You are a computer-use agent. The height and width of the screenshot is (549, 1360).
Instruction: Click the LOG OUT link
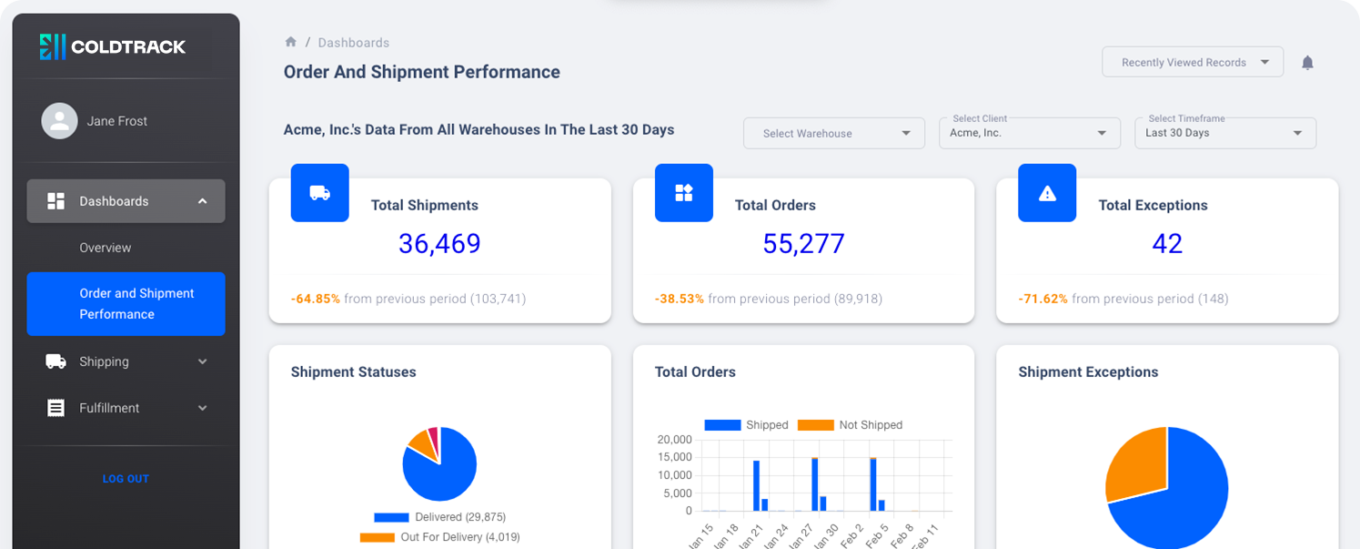pos(126,479)
